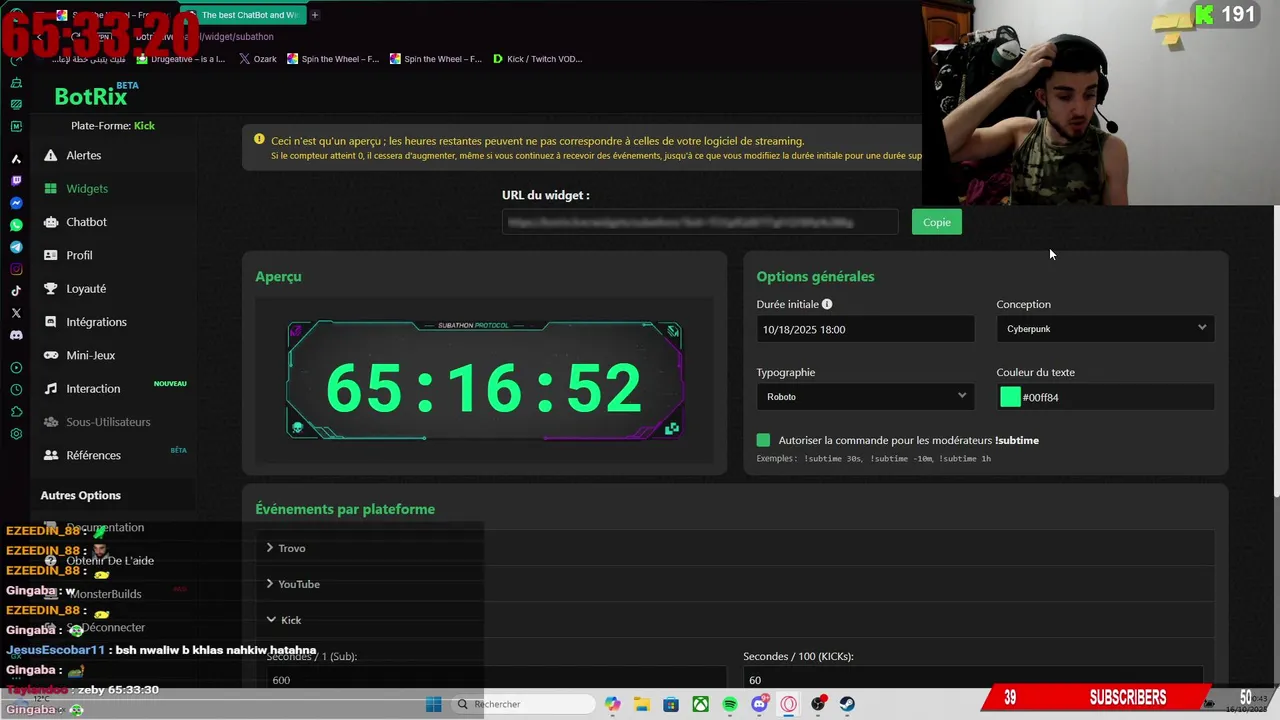Open Messenger in the browser sidebar
This screenshot has width=1280, height=720.
point(16,203)
